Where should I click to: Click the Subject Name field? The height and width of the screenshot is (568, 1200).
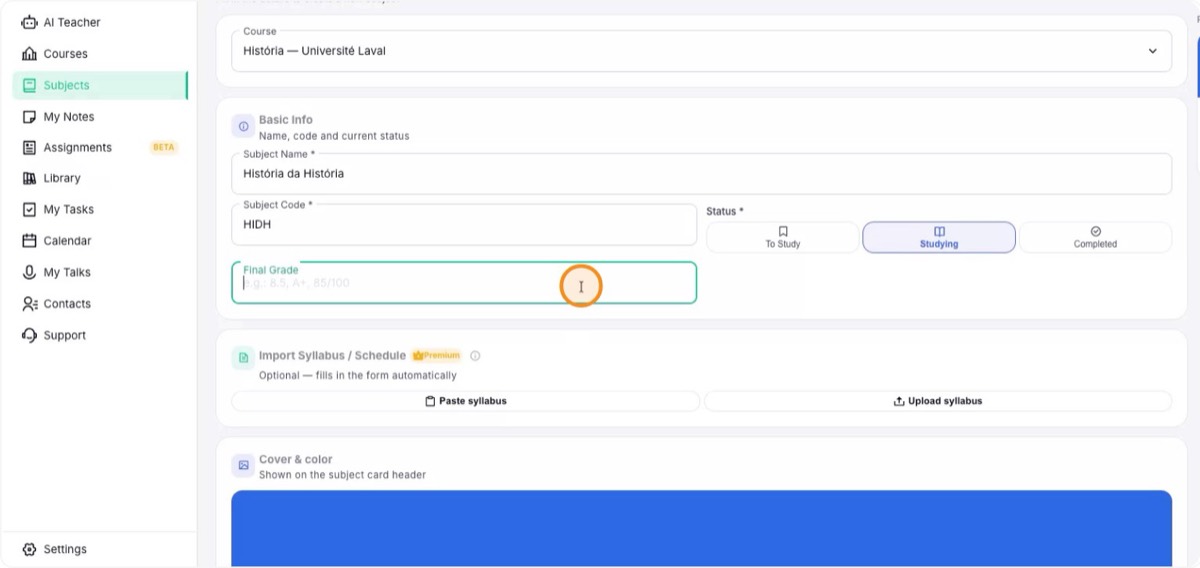tap(701, 174)
